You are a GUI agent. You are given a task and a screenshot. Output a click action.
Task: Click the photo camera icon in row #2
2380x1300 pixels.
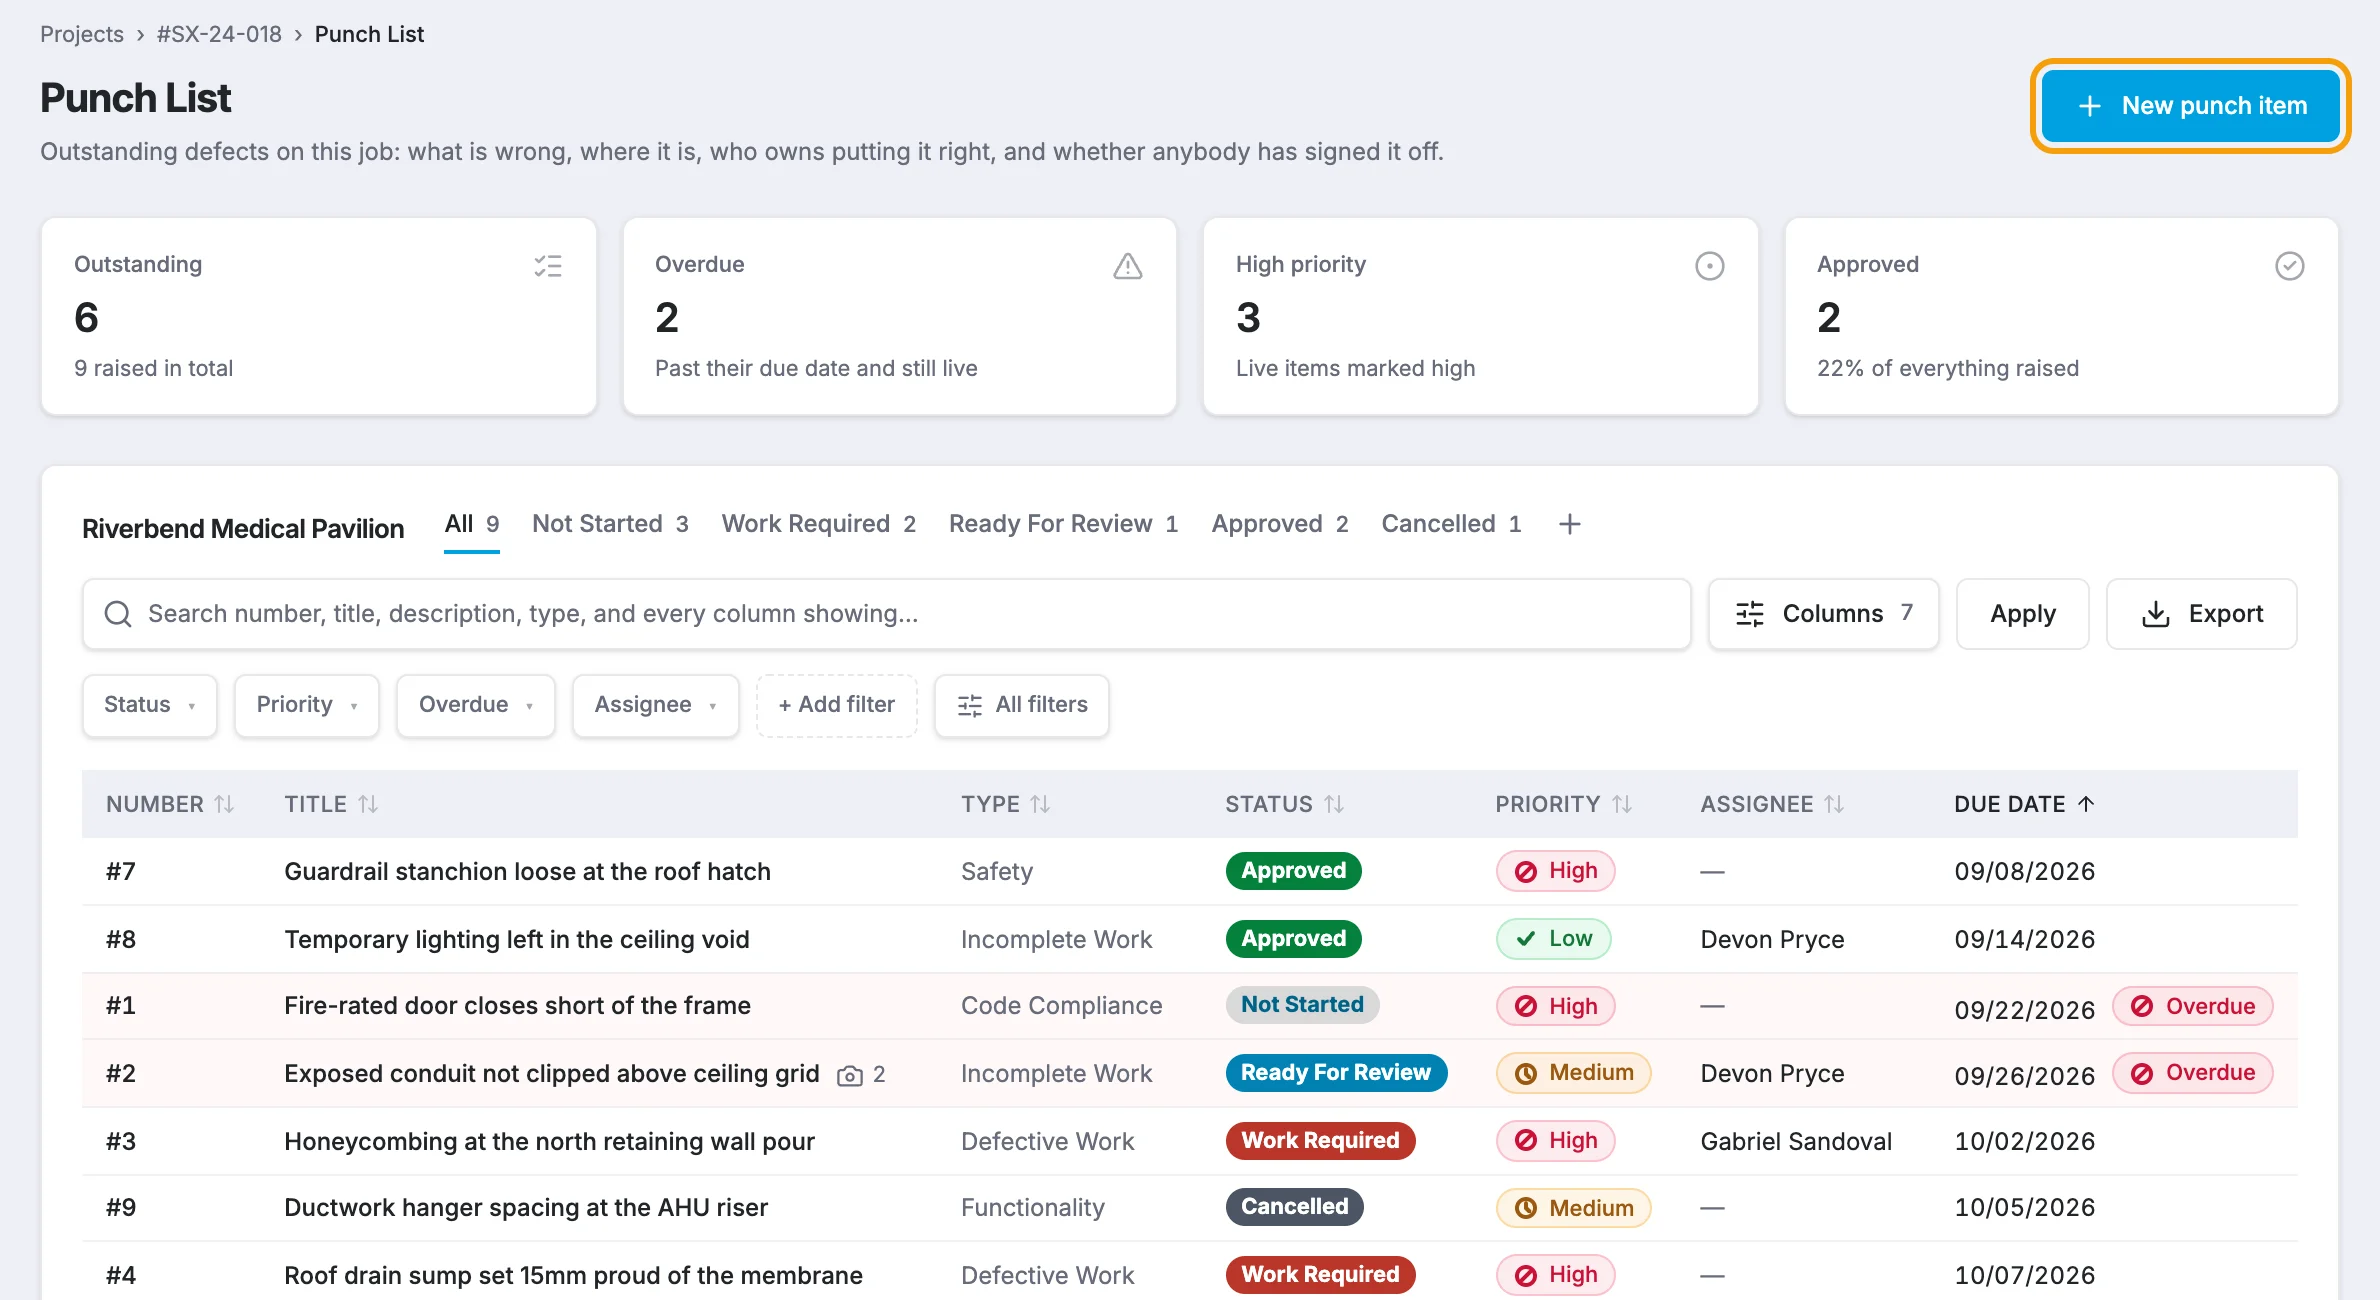tap(850, 1075)
